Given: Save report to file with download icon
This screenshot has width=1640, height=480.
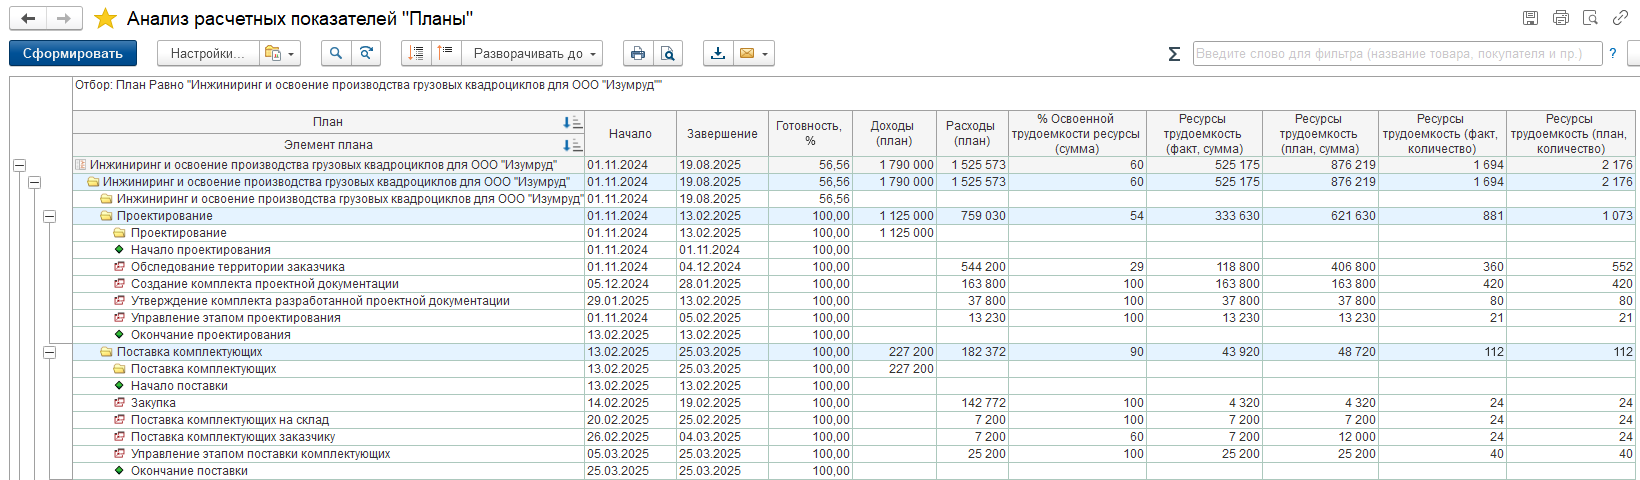Looking at the screenshot, I should pos(717,53).
